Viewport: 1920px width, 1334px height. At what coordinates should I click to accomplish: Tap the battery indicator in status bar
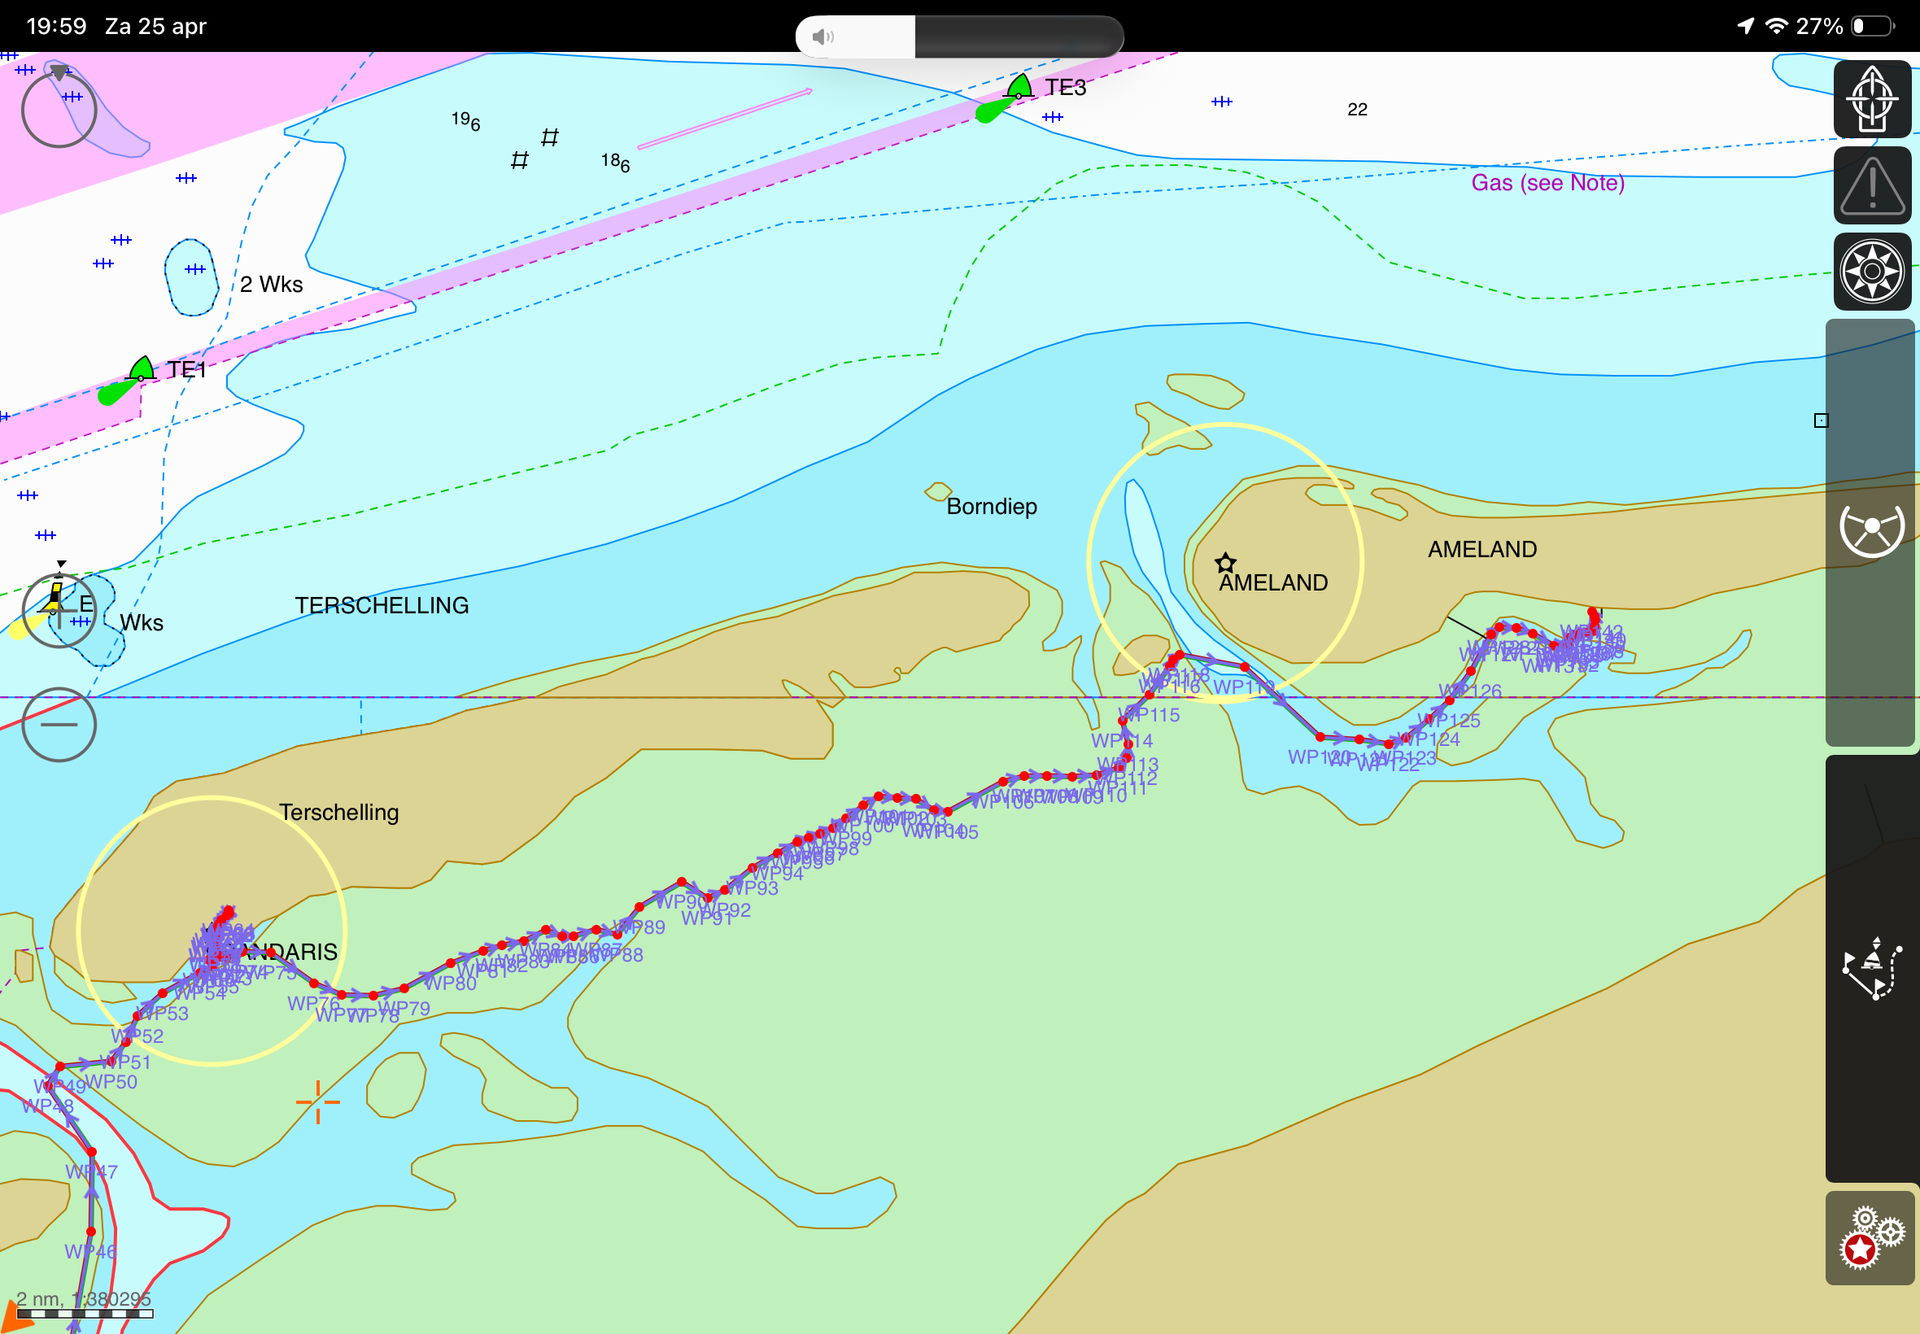[1872, 26]
